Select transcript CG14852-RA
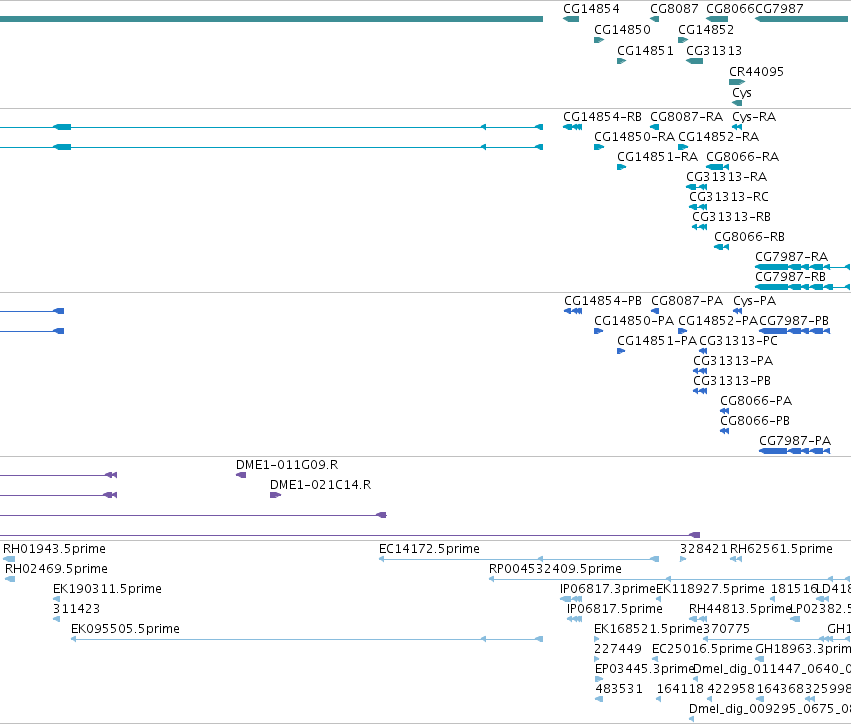The image size is (851, 724). (x=719, y=137)
